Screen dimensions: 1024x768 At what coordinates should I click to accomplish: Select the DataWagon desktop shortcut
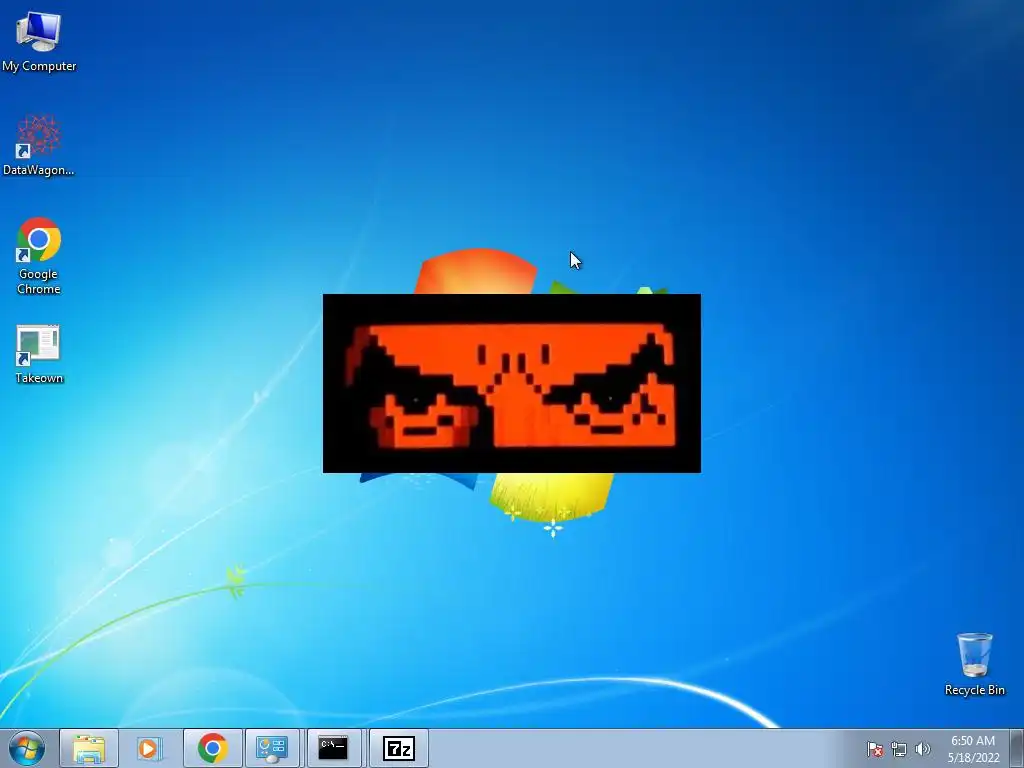point(39,145)
